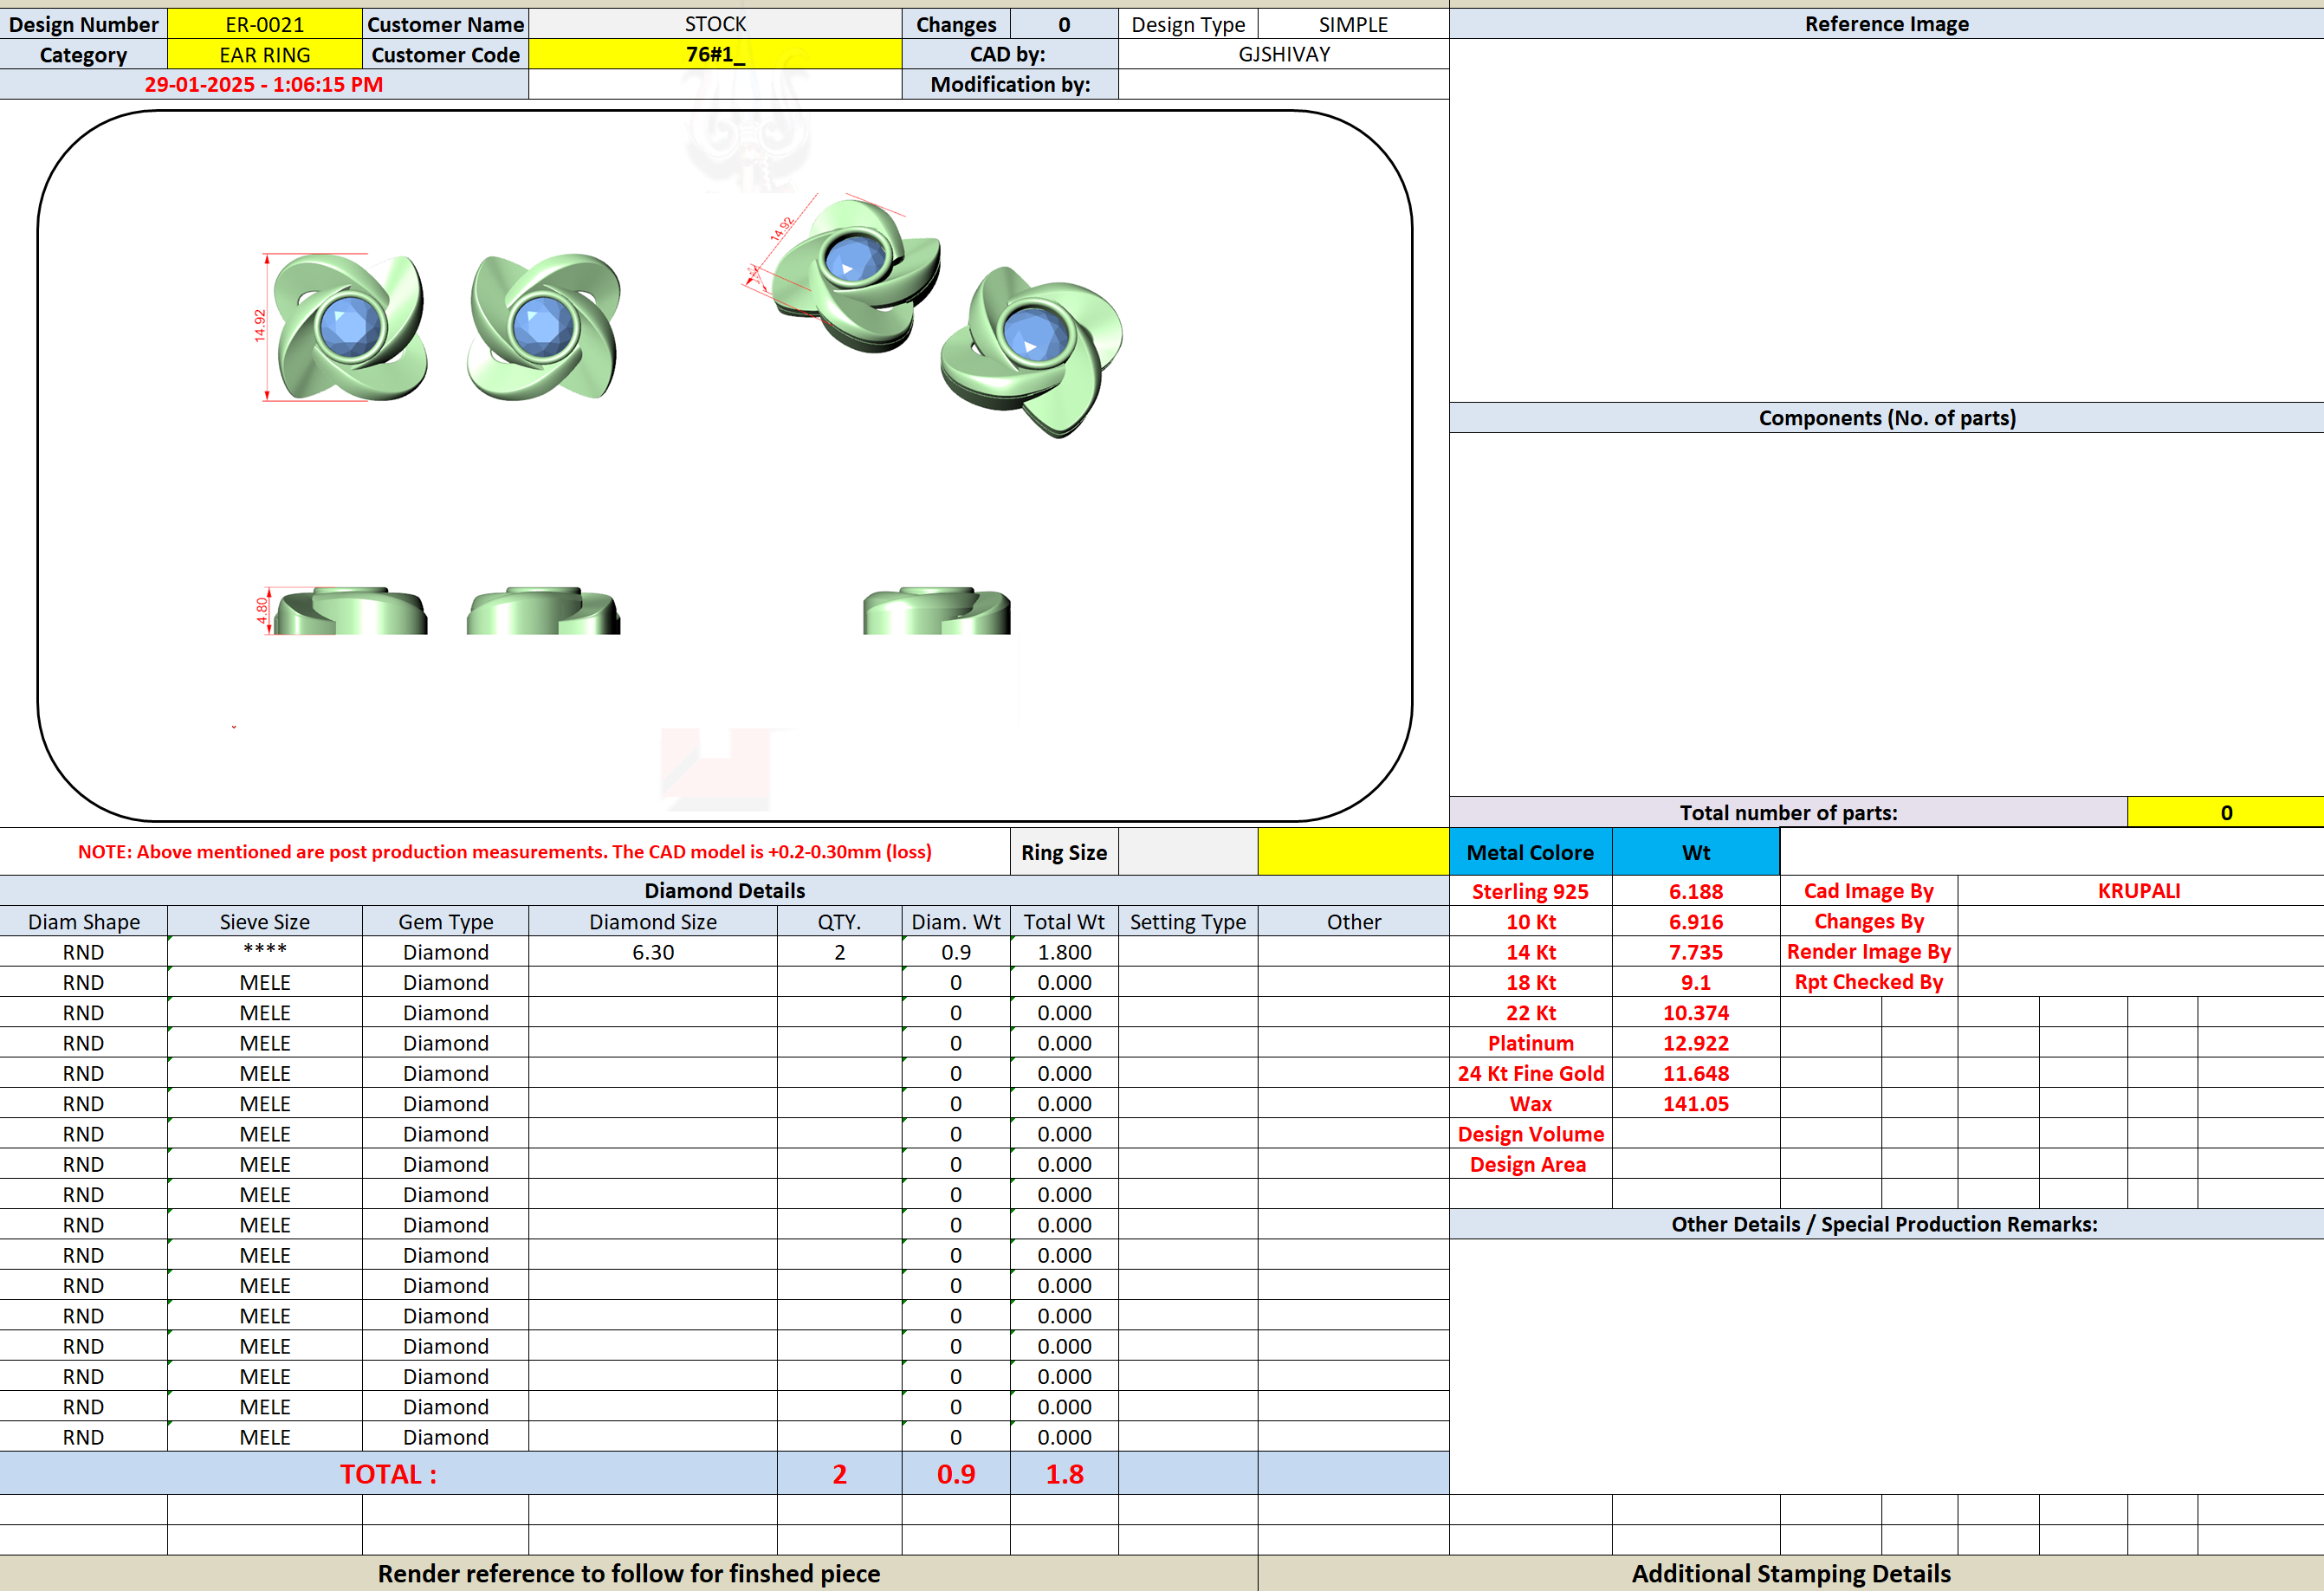Click the Sieve Size column header
The height and width of the screenshot is (1591, 2324).
point(264,921)
